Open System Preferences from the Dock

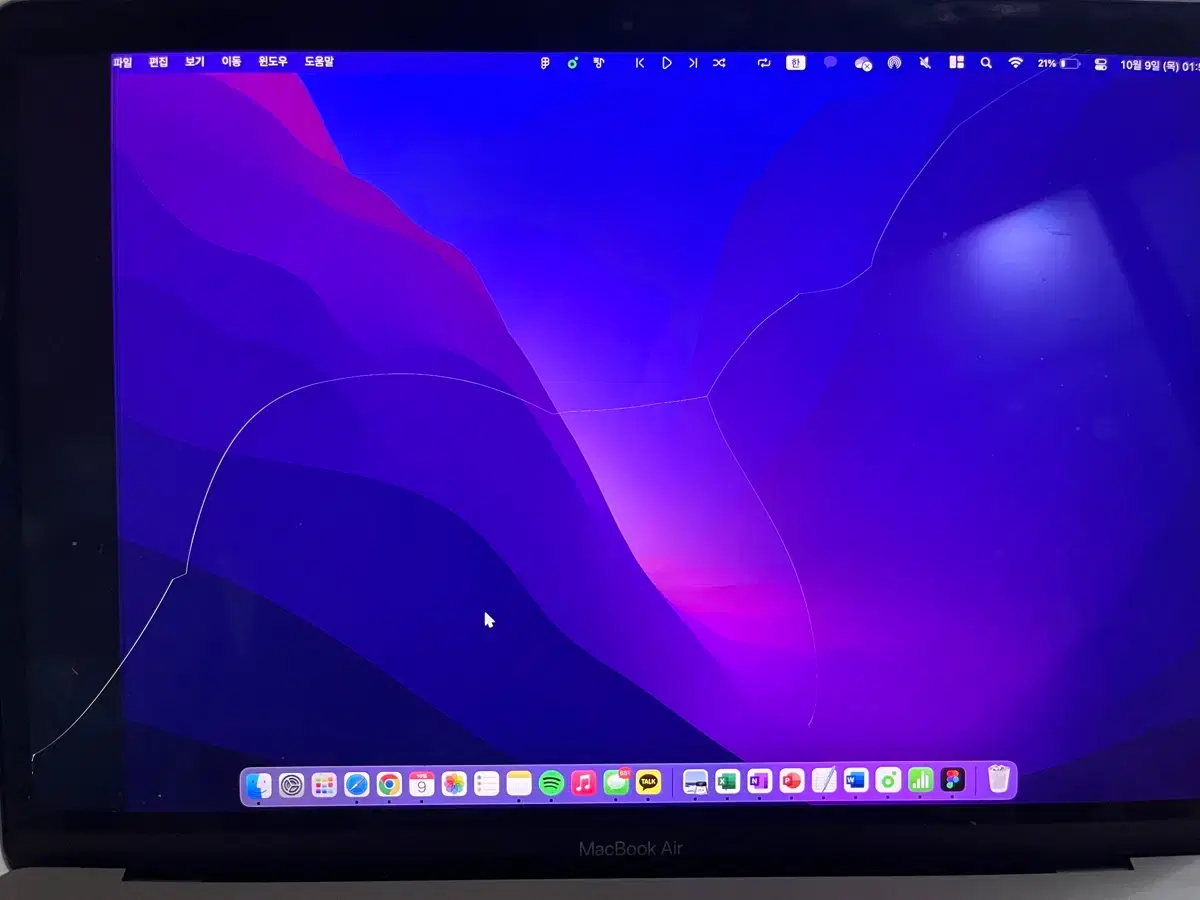291,784
